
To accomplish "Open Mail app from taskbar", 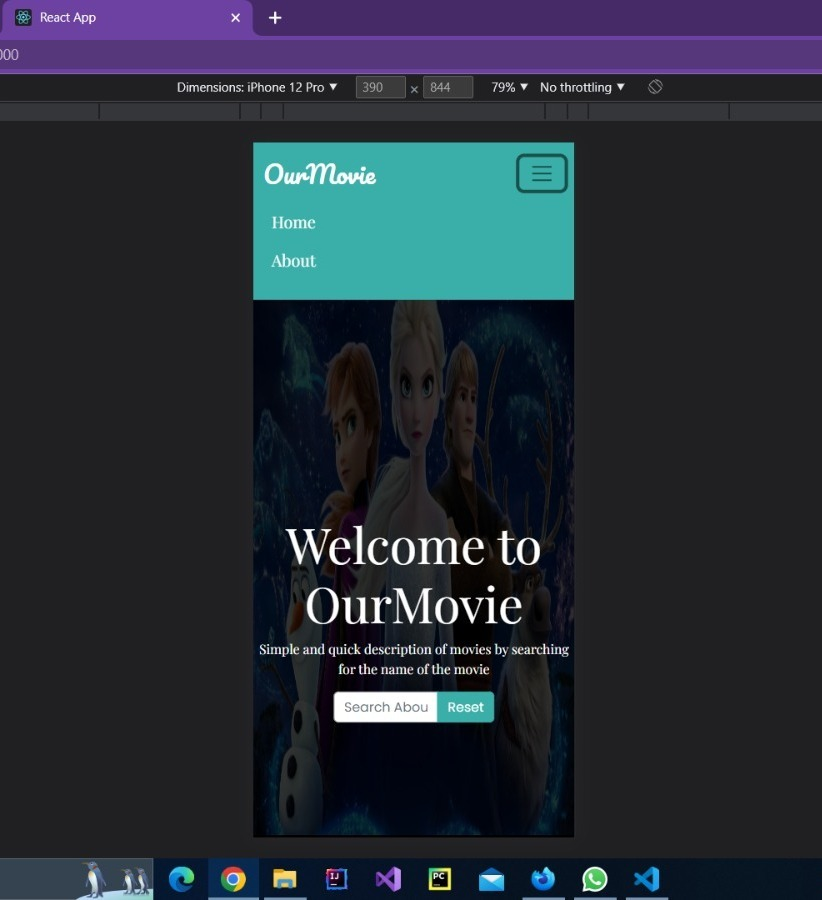I will (x=491, y=879).
